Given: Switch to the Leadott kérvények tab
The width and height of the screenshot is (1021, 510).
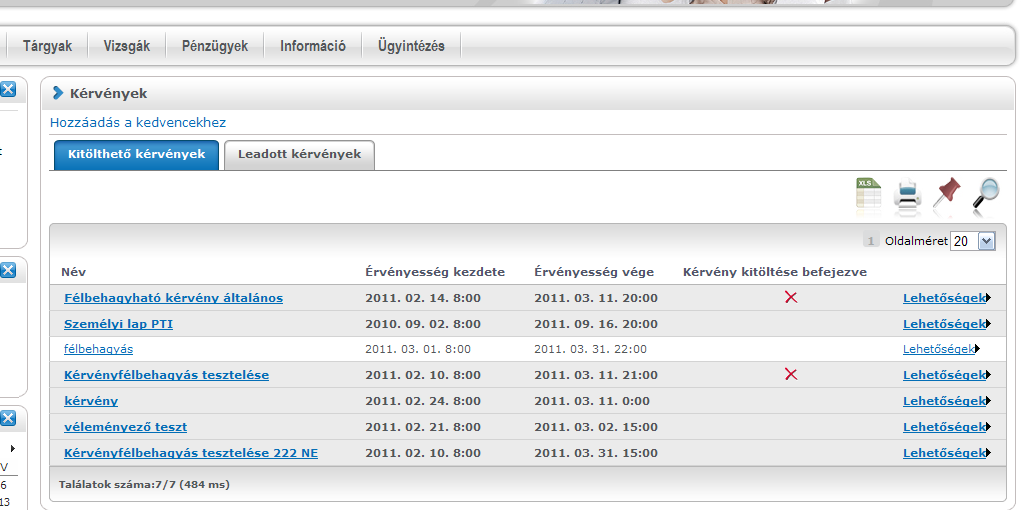Looking at the screenshot, I should (300, 155).
